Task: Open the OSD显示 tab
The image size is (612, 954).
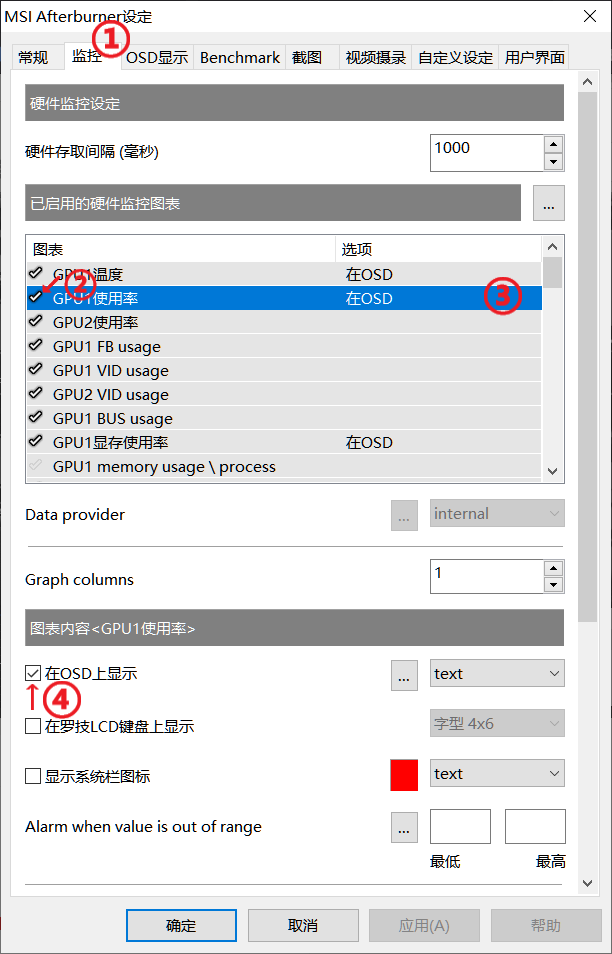Action: coord(157,58)
